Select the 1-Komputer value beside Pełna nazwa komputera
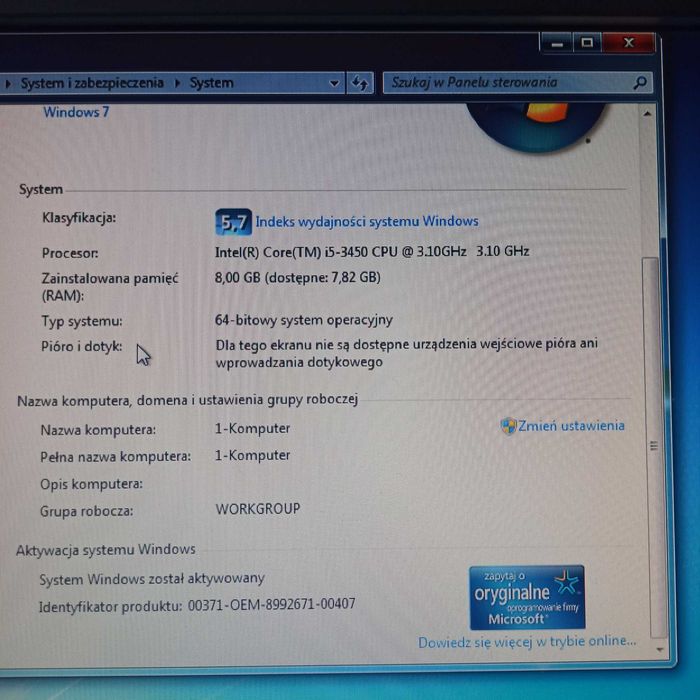The height and width of the screenshot is (700, 700). click(252, 456)
